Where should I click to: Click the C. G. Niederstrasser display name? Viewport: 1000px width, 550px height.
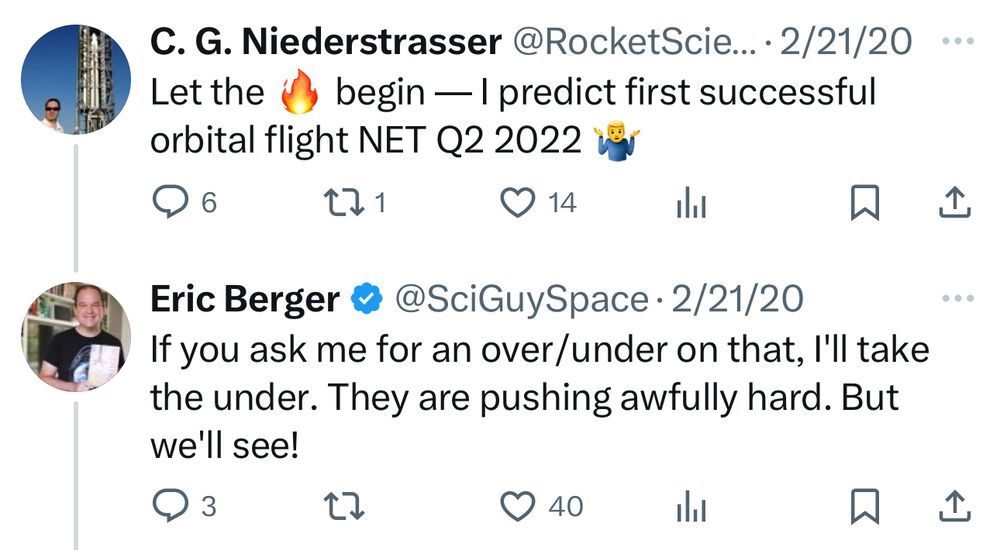click(x=325, y=42)
